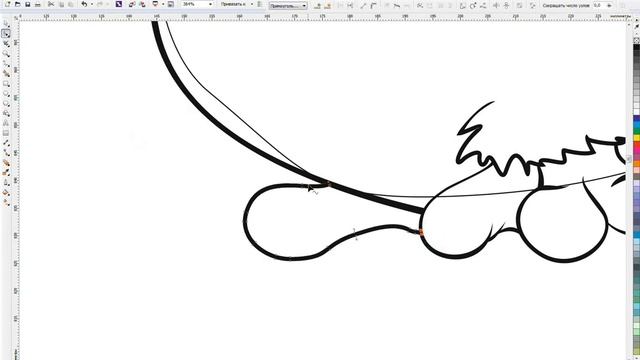Print the document

click(38, 4)
